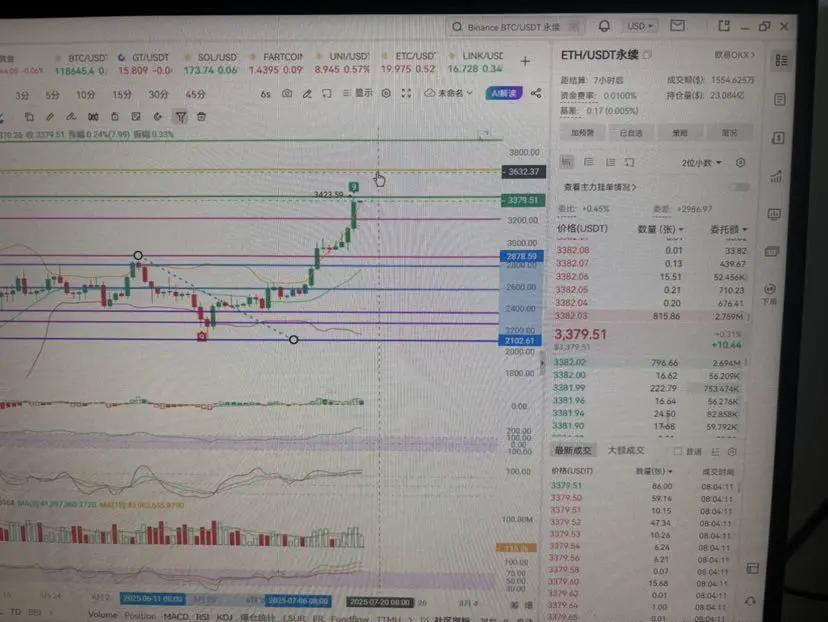Click the OKX exchange link
Screen dimensions: 828x622
click(x=734, y=55)
